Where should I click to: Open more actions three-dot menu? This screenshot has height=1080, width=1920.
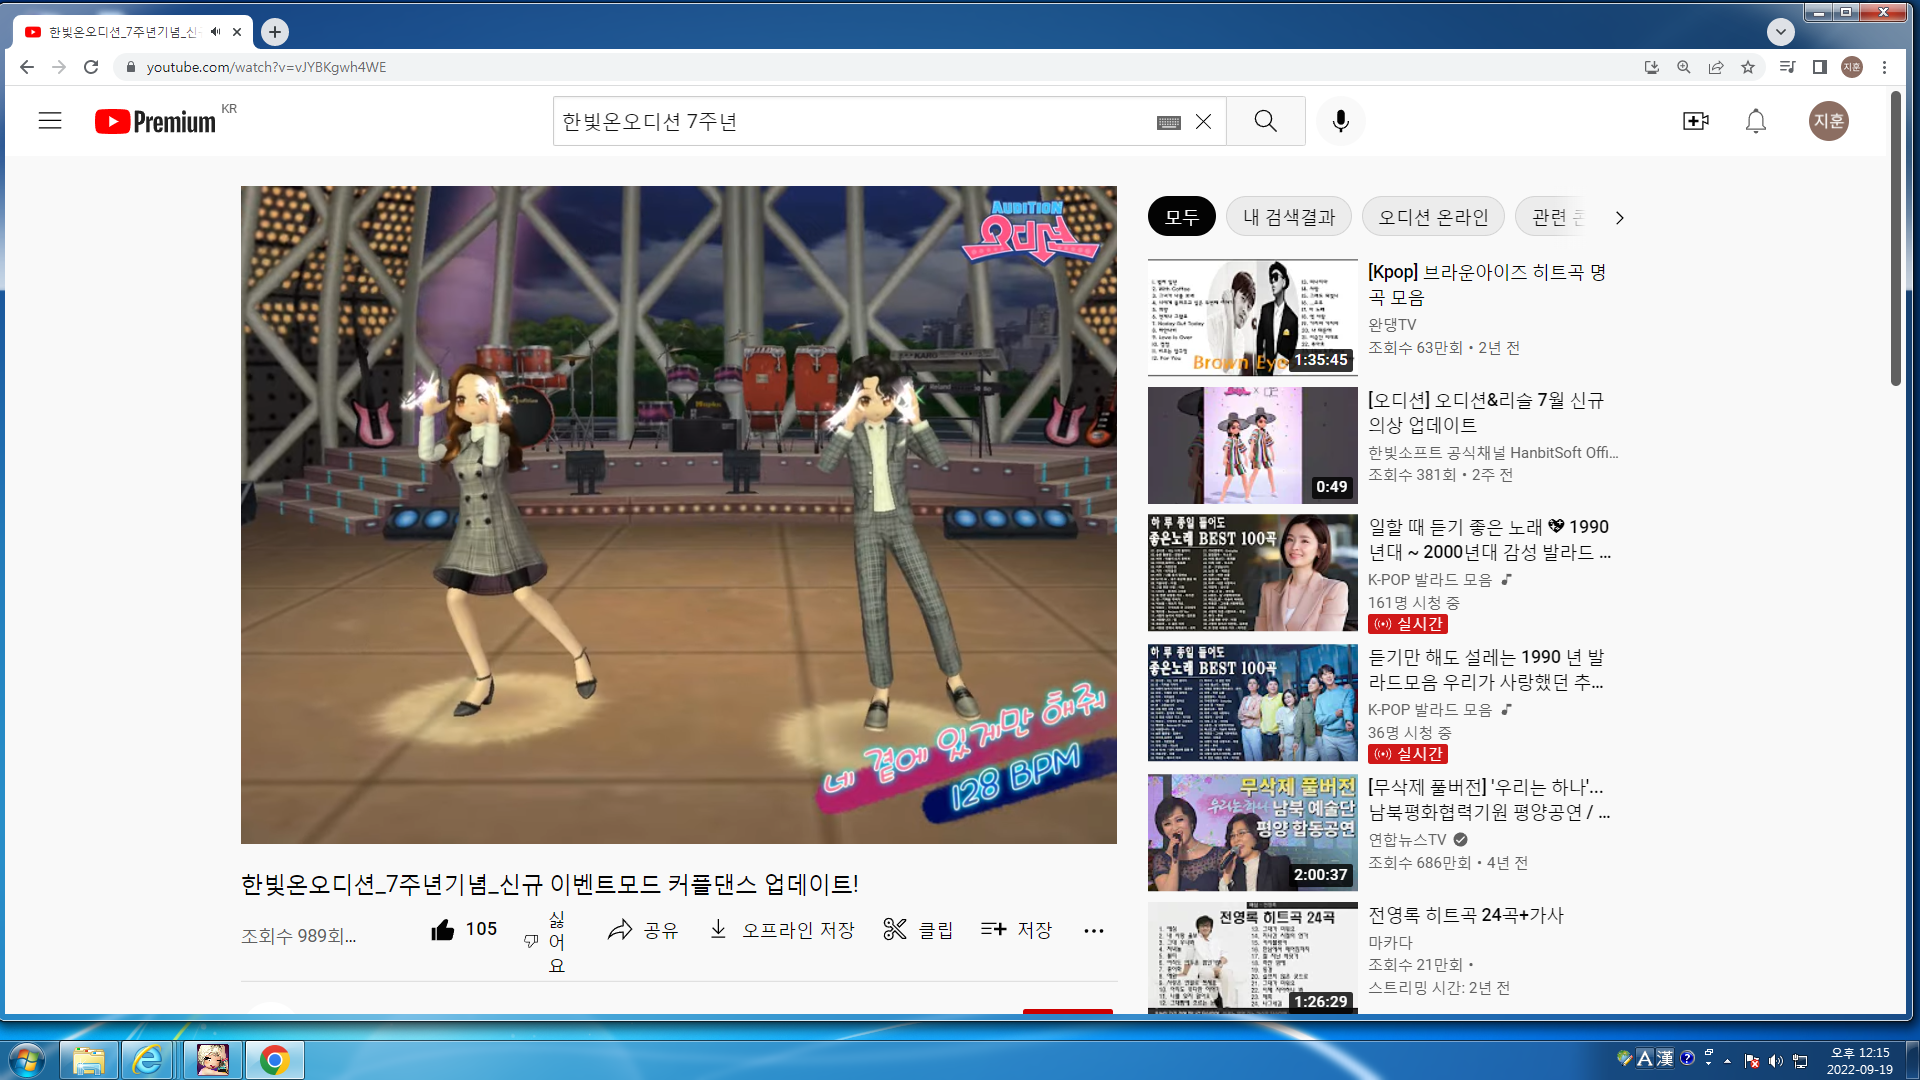coord(1094,931)
